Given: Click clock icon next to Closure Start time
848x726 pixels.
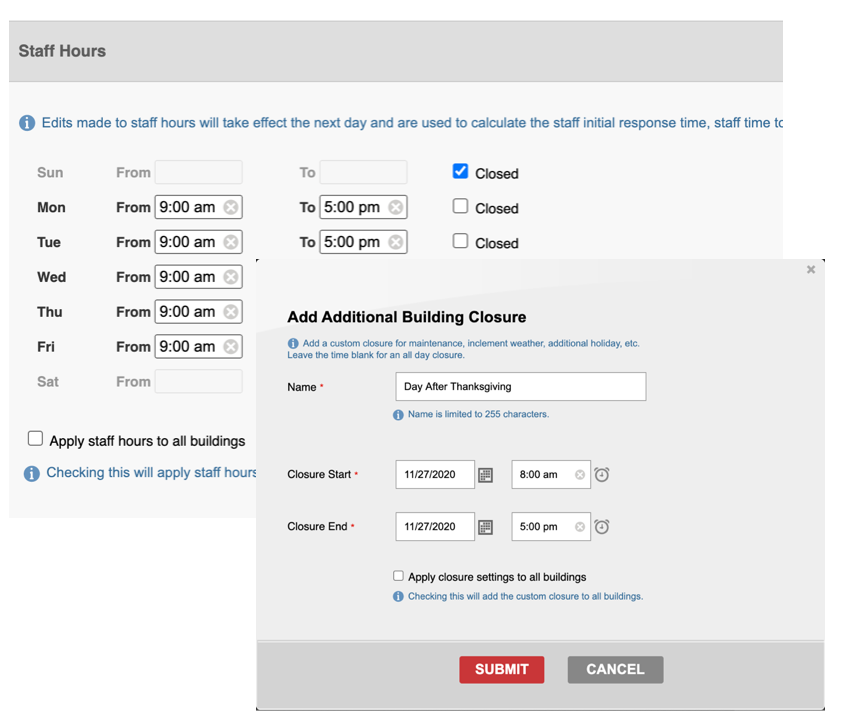Looking at the screenshot, I should (602, 475).
